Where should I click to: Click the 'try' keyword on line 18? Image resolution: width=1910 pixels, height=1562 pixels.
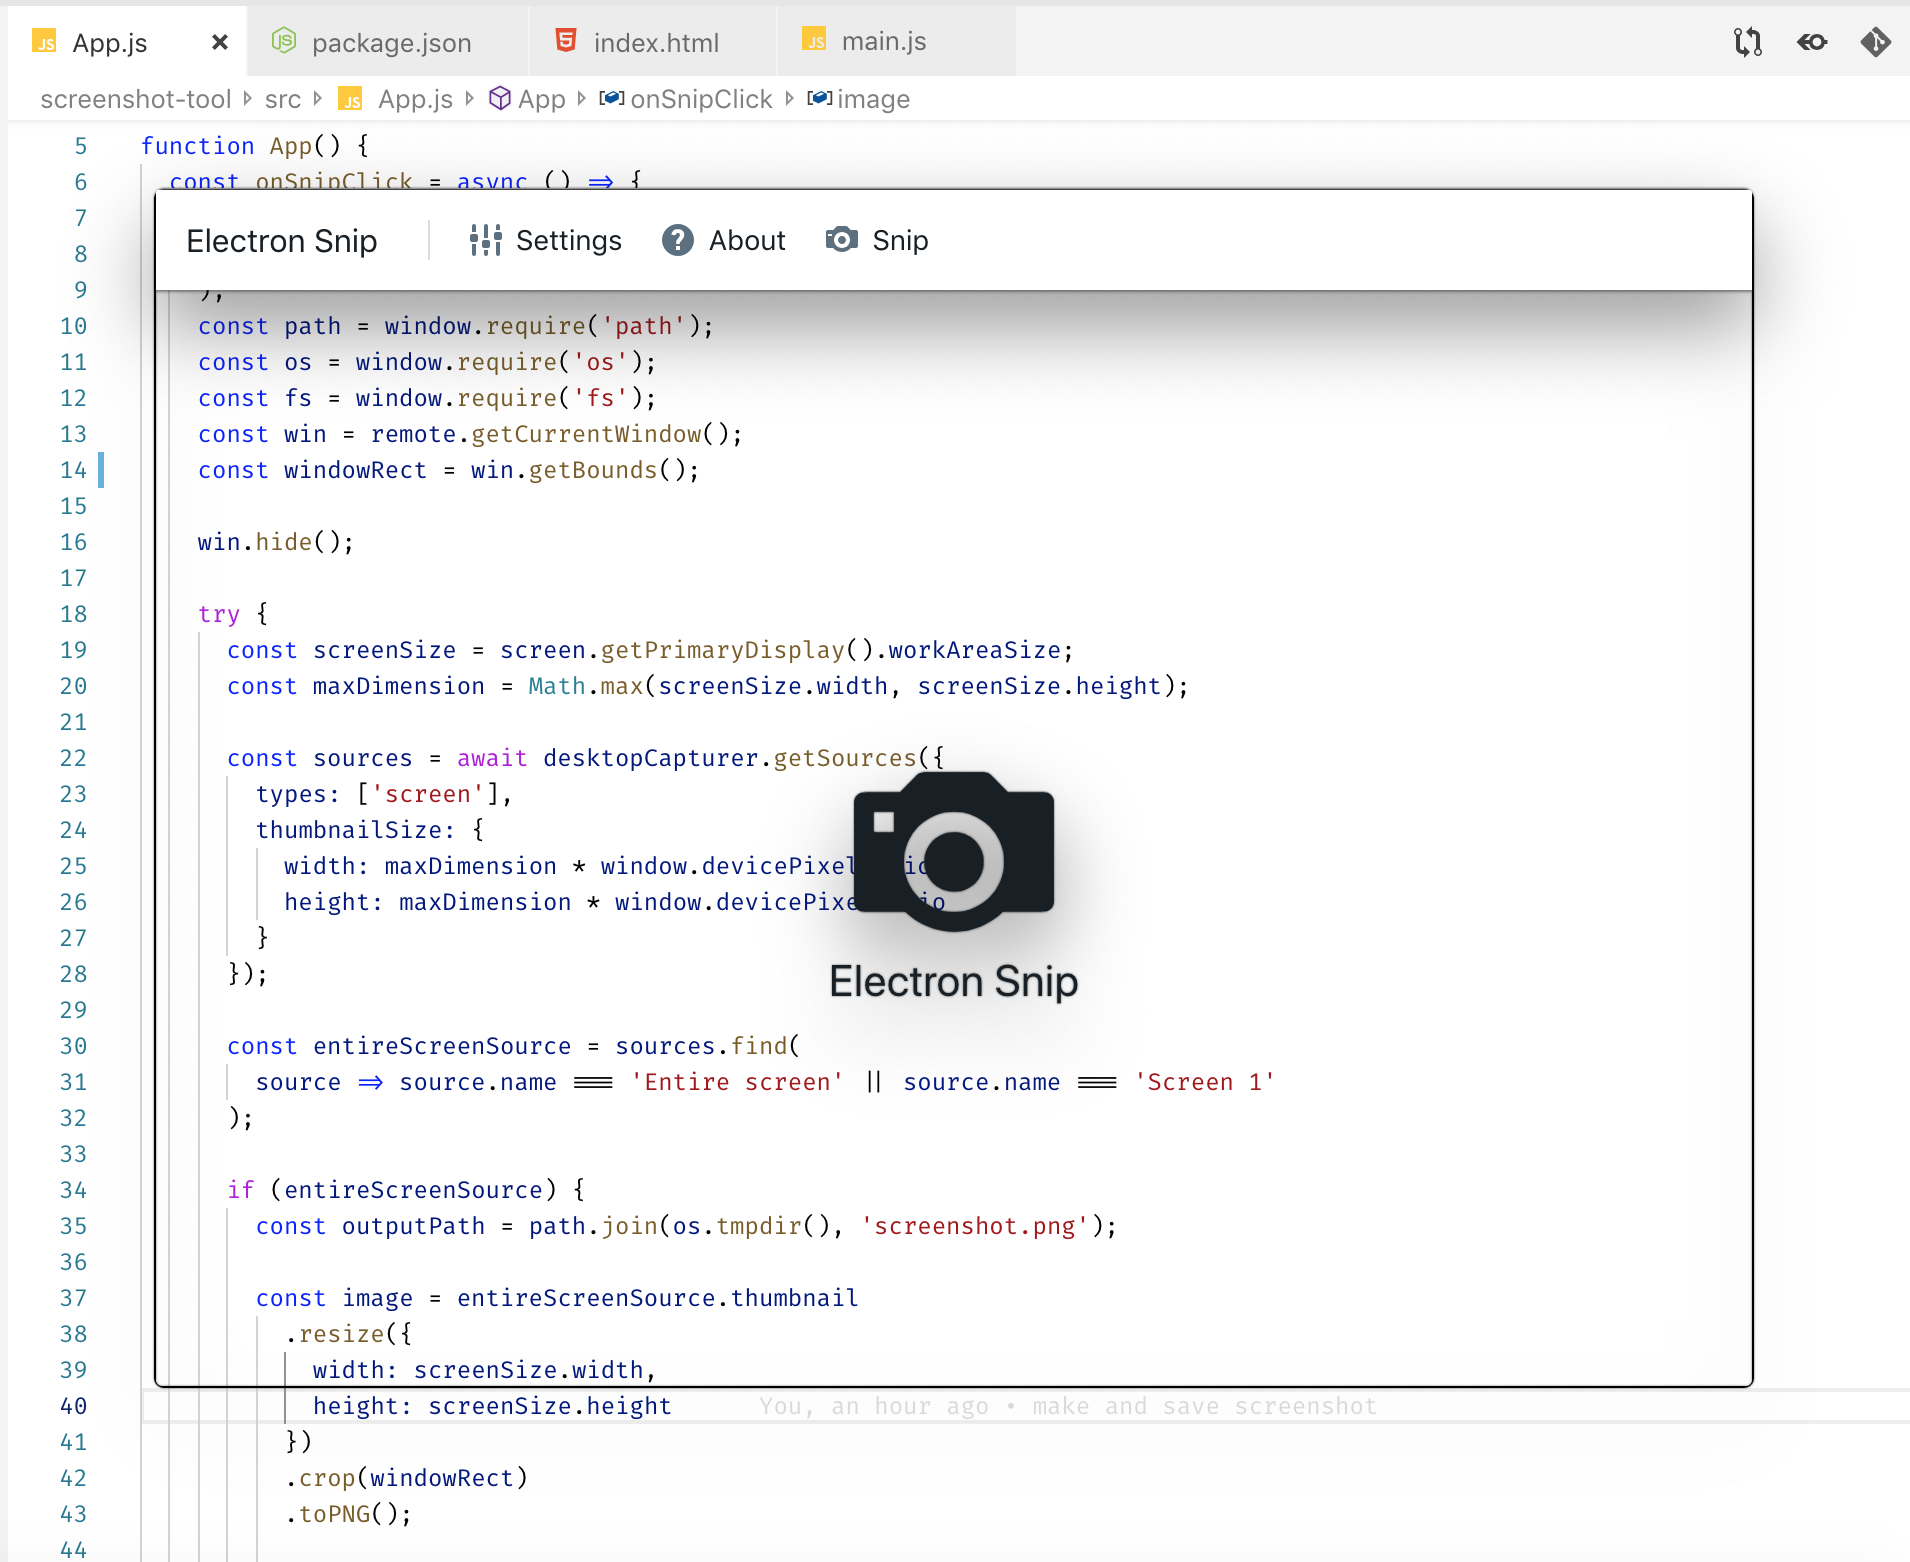(219, 614)
